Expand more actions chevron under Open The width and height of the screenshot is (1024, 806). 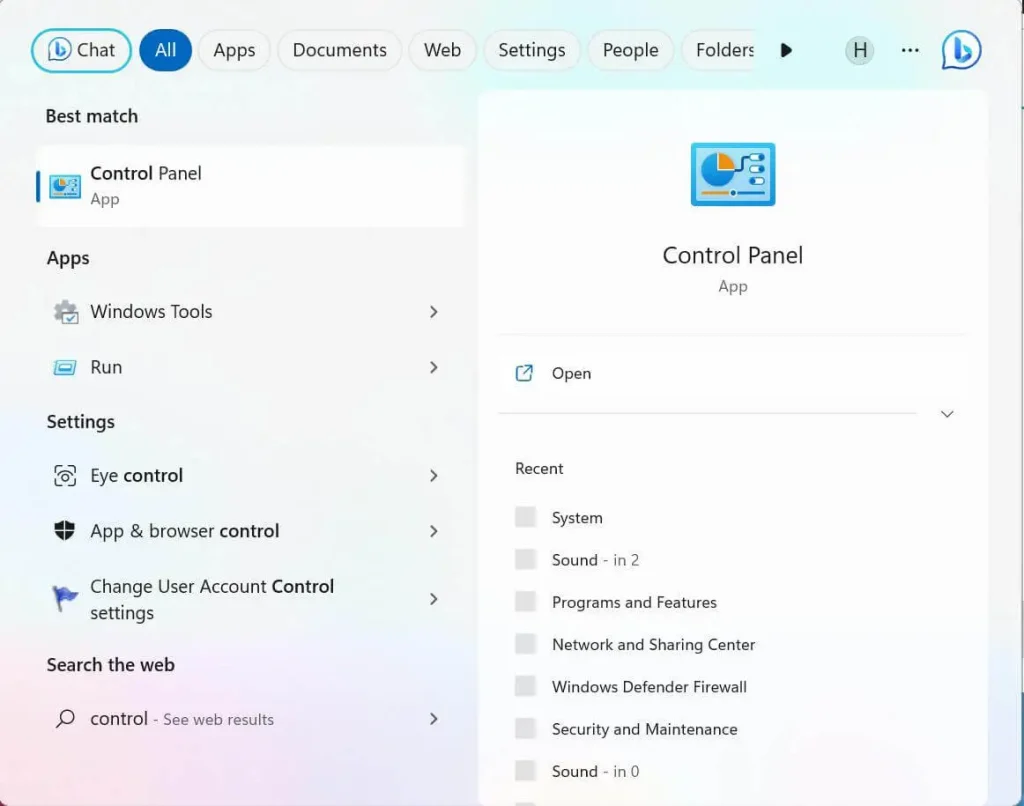(x=947, y=414)
